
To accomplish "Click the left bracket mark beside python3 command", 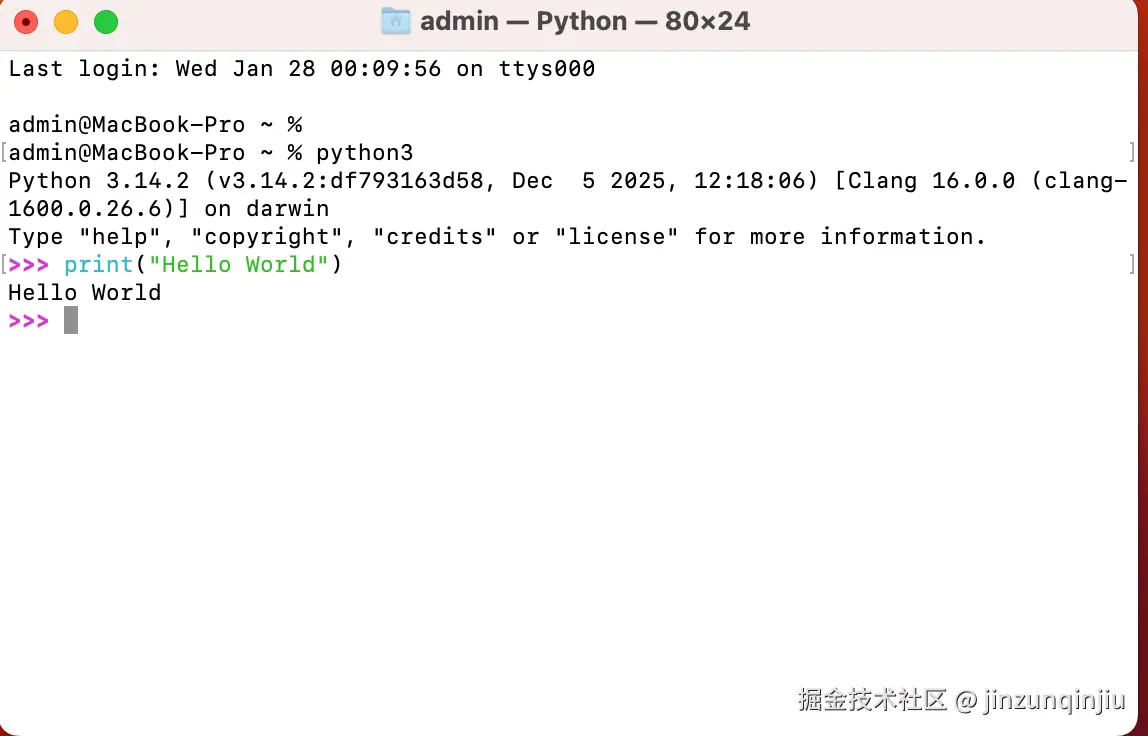I will pos(4,152).
